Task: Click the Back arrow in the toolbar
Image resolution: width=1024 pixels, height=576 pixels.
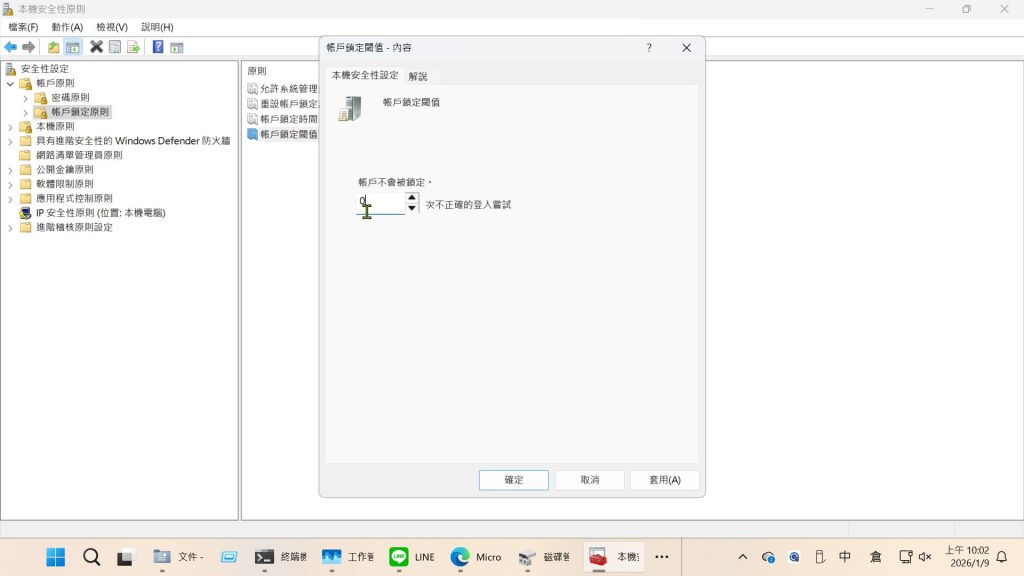Action: [10, 47]
